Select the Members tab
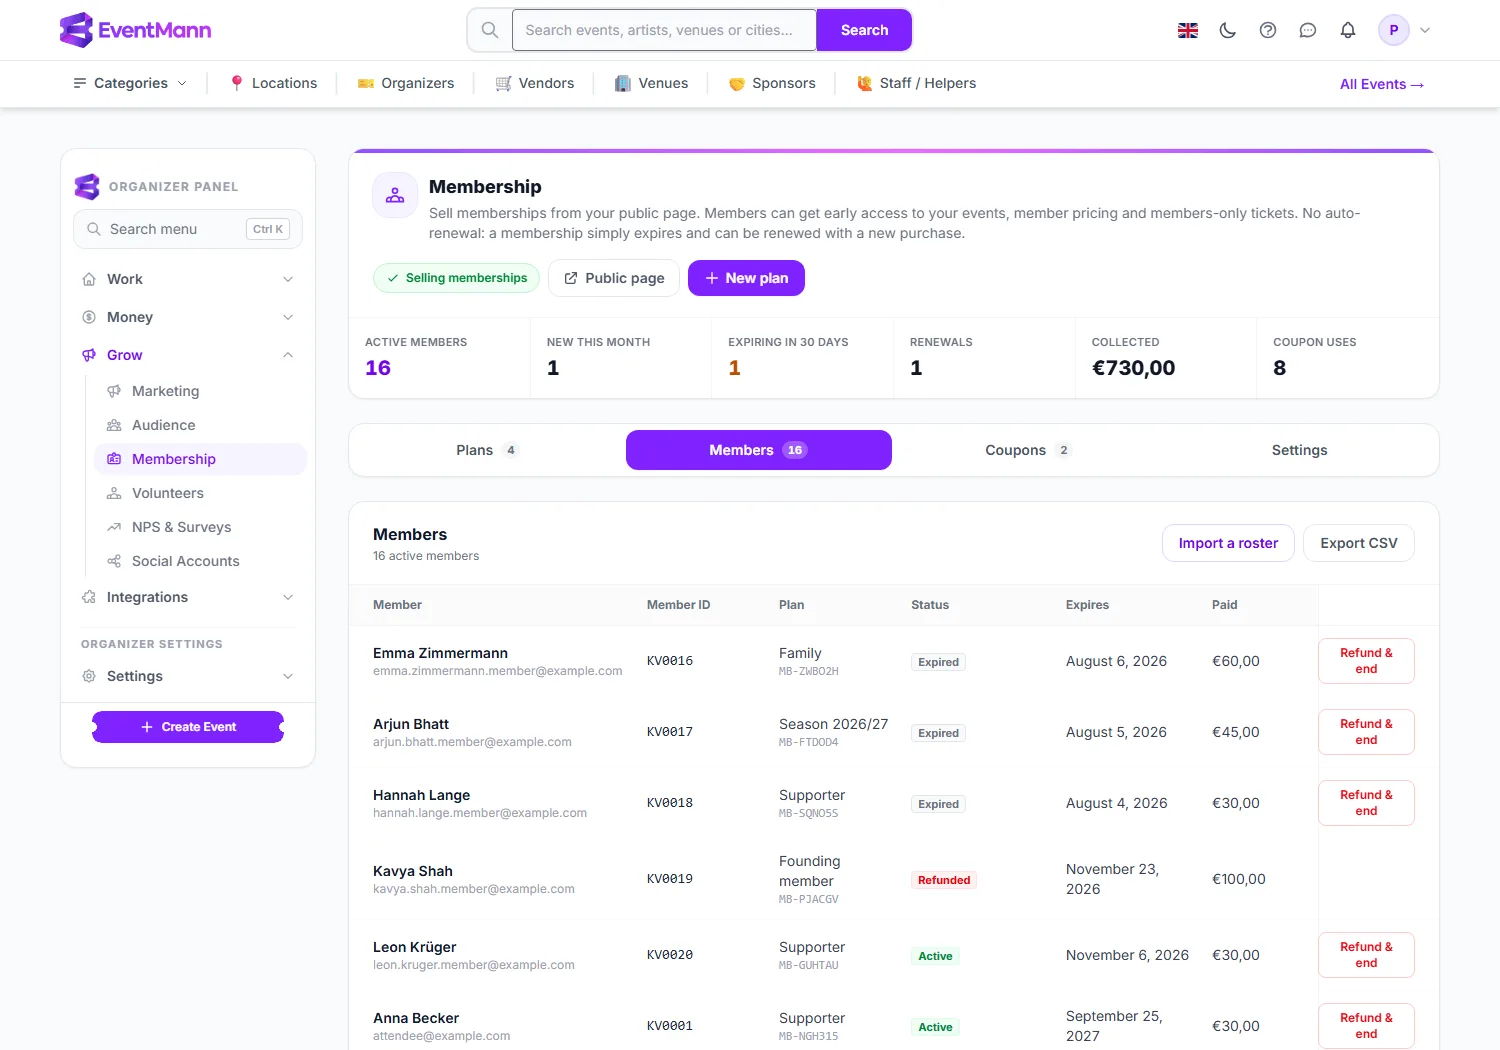1500x1050 pixels. click(x=759, y=450)
